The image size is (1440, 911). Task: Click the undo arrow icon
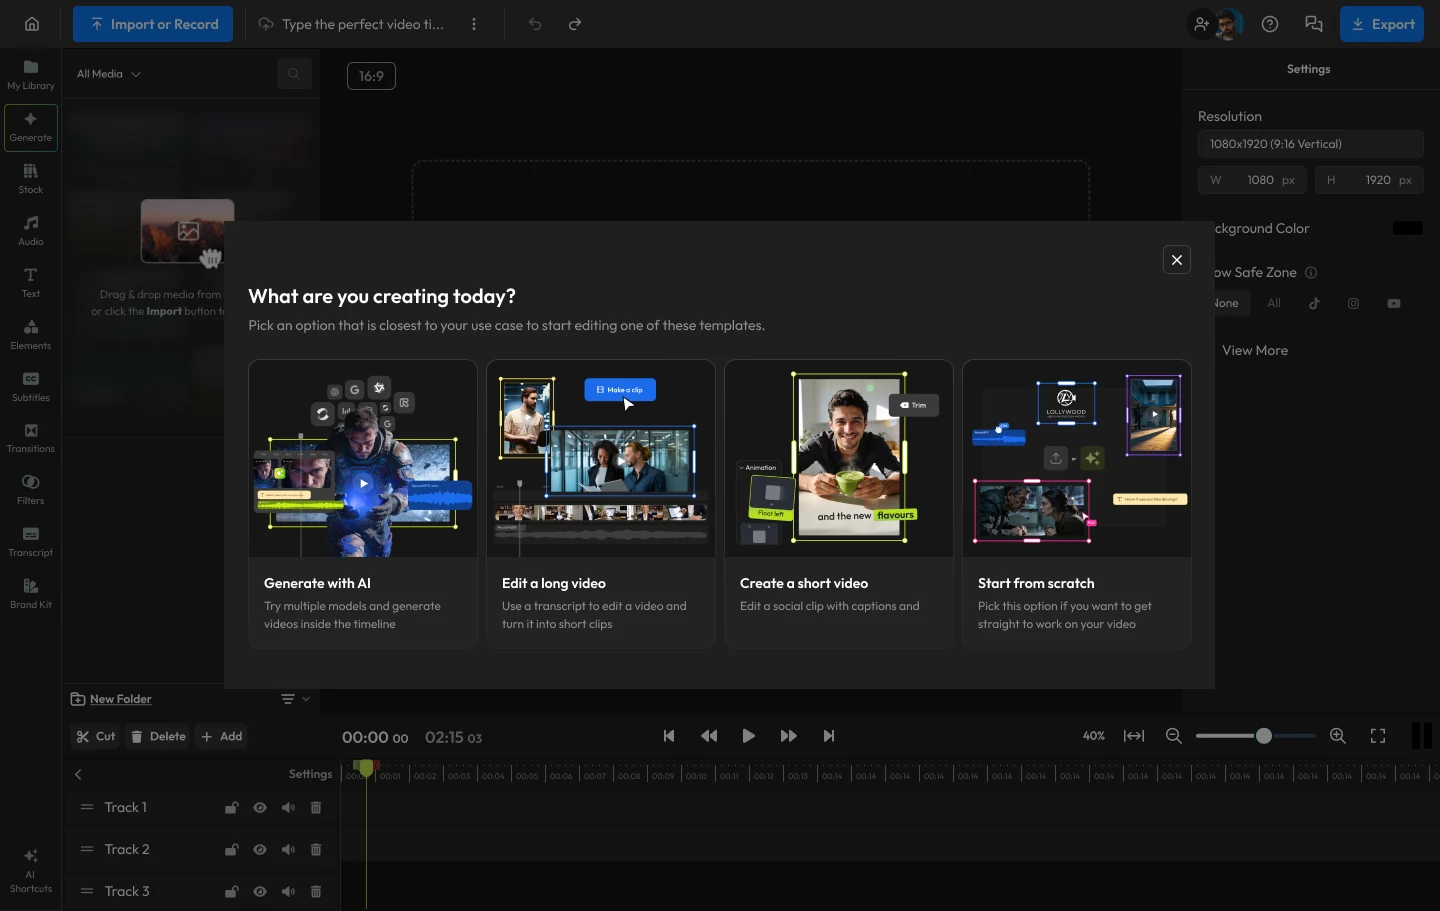535,24
